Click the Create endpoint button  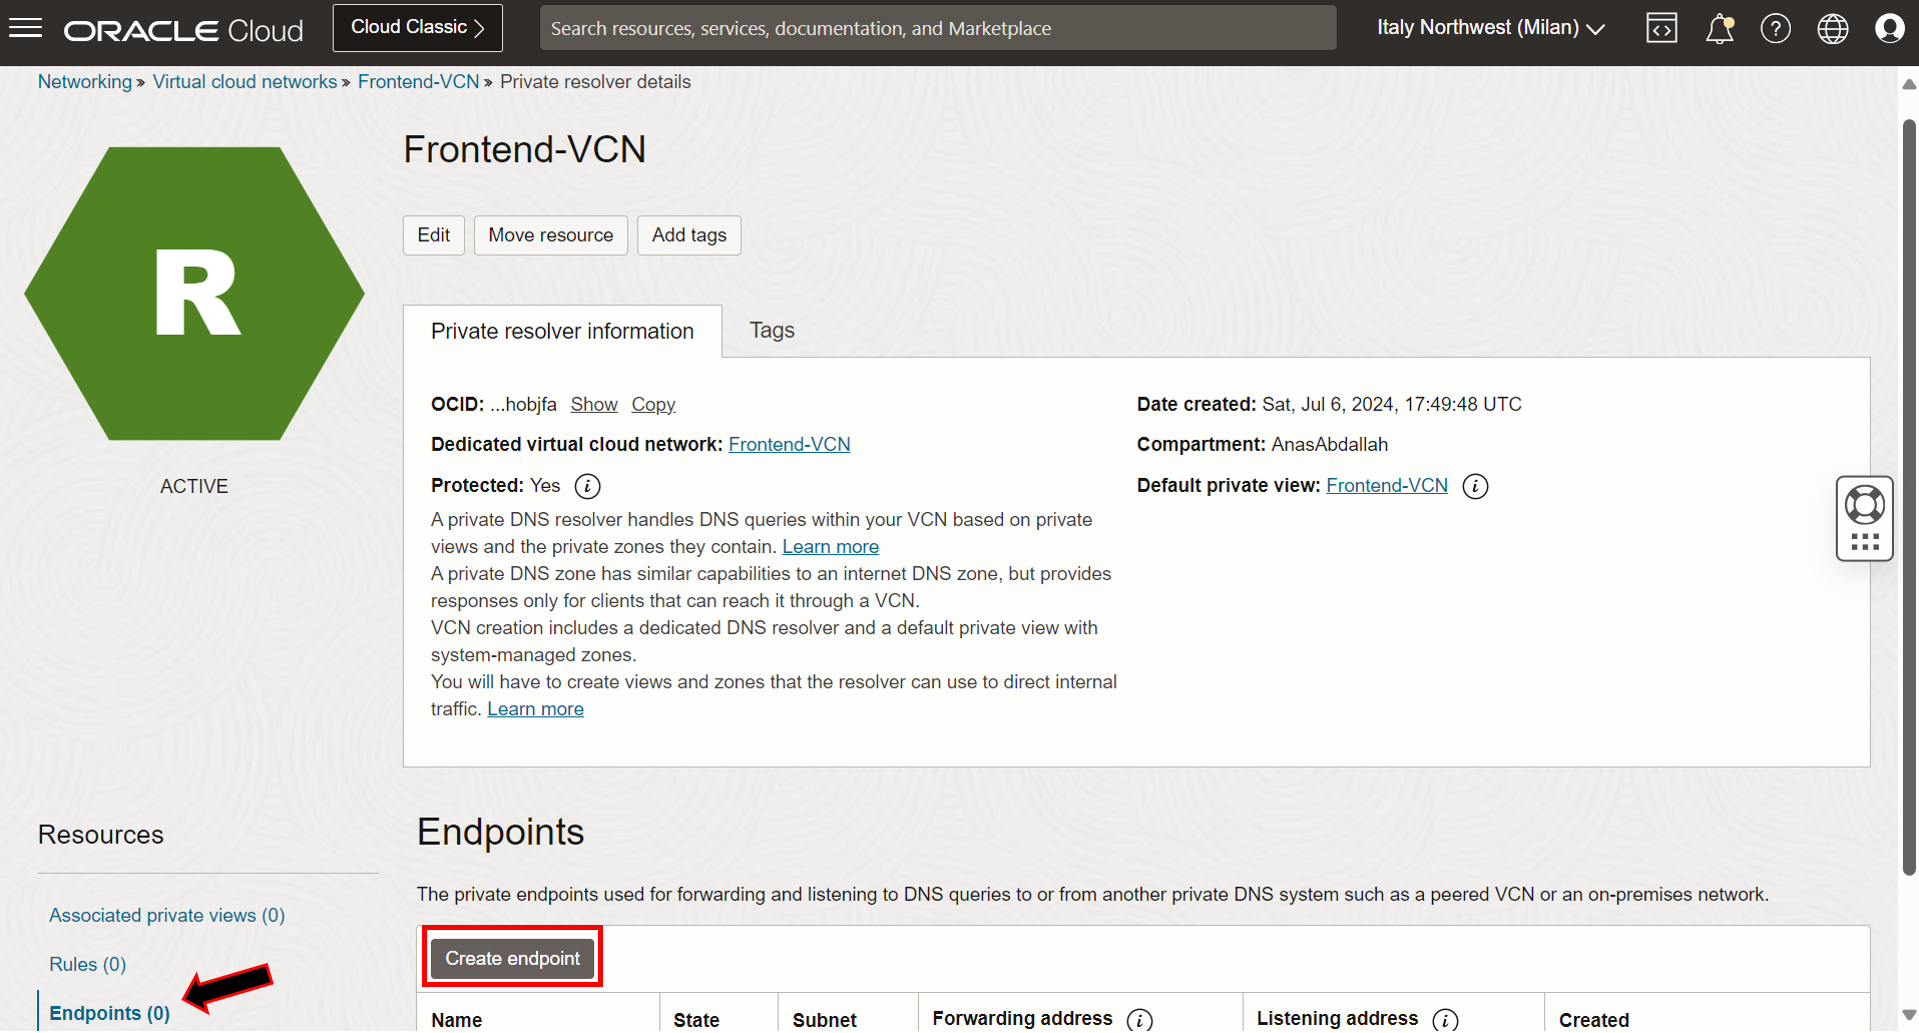(x=513, y=958)
